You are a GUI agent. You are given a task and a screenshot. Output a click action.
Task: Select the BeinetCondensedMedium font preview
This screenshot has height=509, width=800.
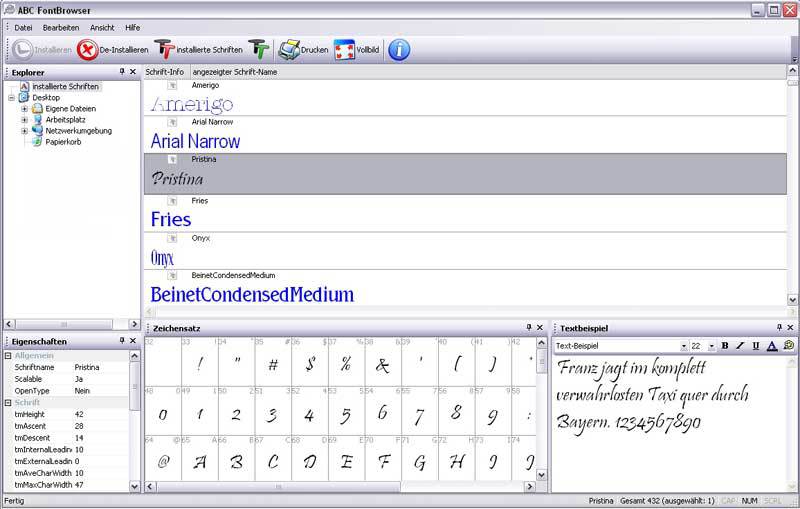click(x=252, y=295)
